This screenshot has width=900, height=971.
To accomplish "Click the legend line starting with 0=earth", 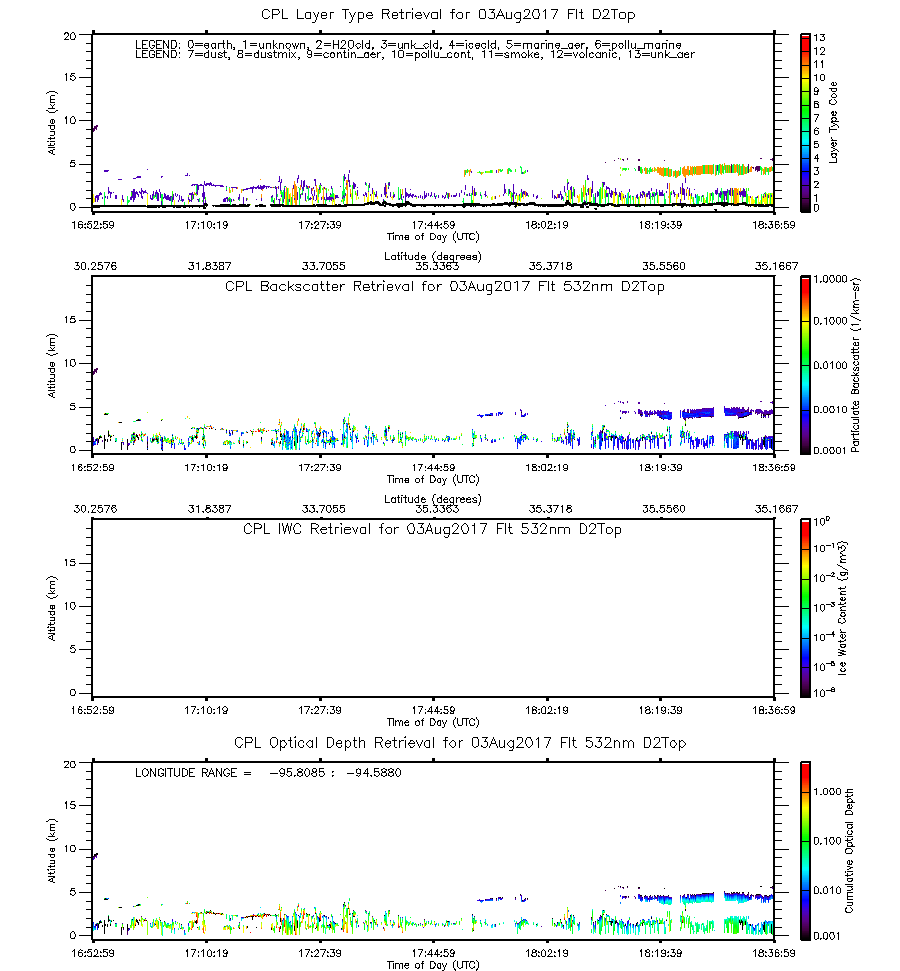I will click(x=408, y=45).
